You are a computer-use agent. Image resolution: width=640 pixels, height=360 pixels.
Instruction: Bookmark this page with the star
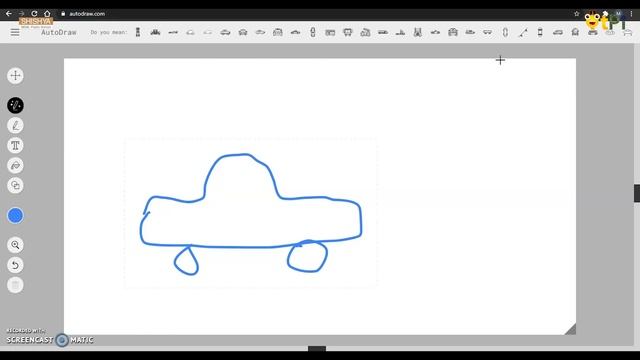576,13
